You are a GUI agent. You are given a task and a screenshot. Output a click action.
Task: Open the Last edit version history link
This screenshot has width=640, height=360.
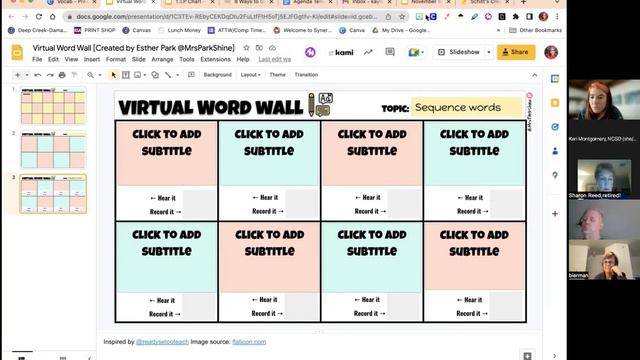tap(275, 60)
